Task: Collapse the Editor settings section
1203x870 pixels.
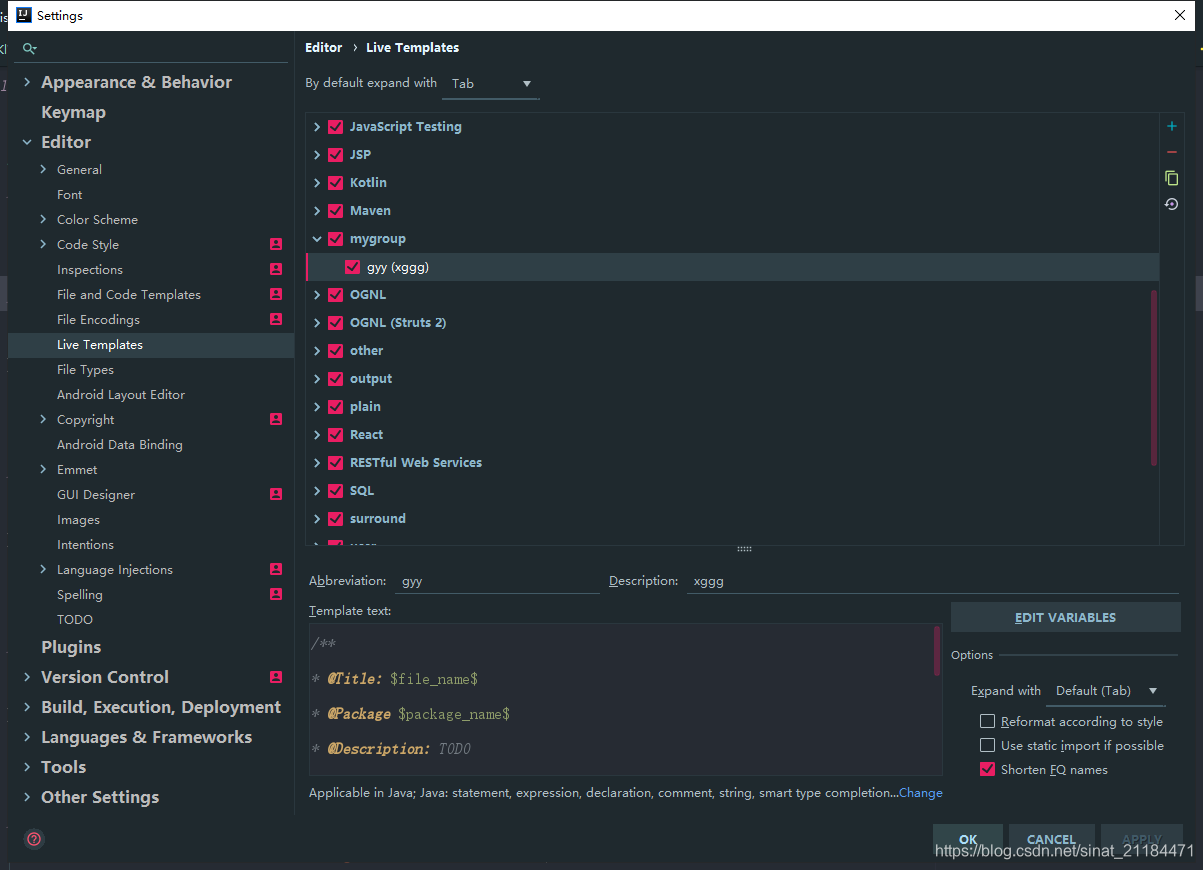Action: pos(27,142)
